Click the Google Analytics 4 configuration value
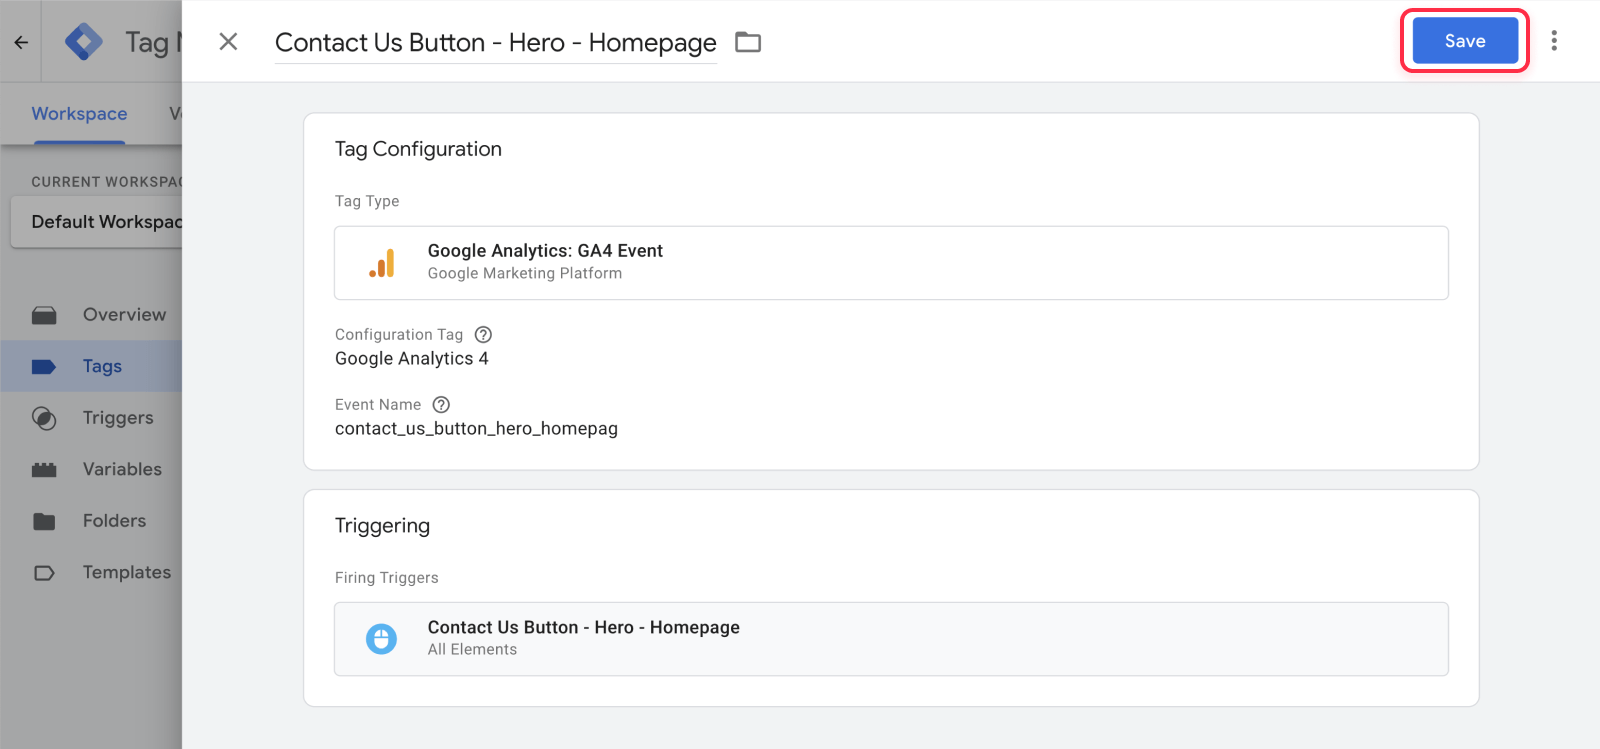This screenshot has height=749, width=1600. pyautogui.click(x=412, y=359)
